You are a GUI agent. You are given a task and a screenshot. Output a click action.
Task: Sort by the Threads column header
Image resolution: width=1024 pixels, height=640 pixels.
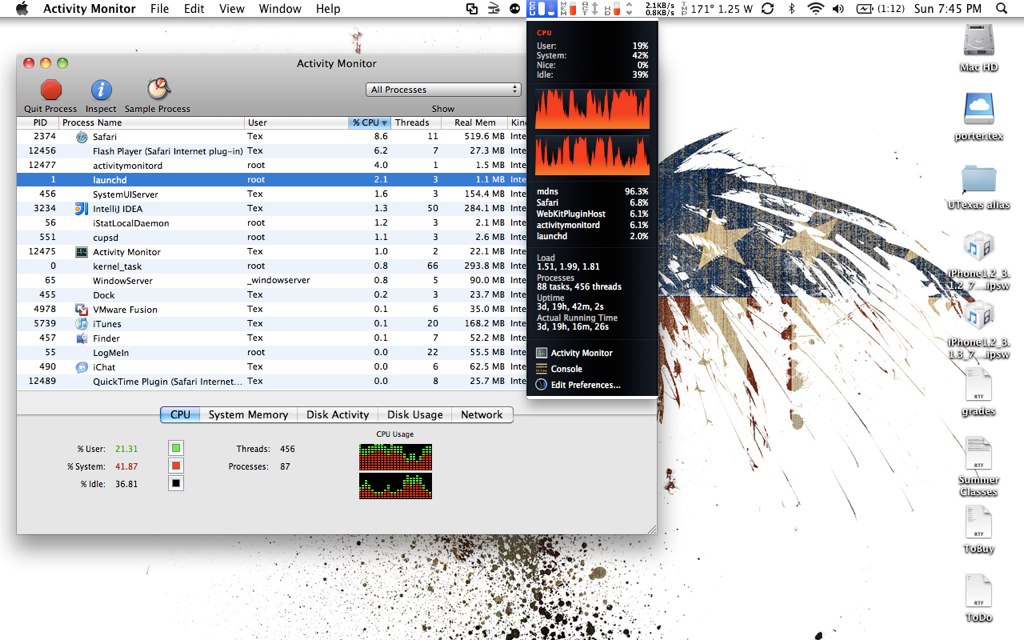416,123
